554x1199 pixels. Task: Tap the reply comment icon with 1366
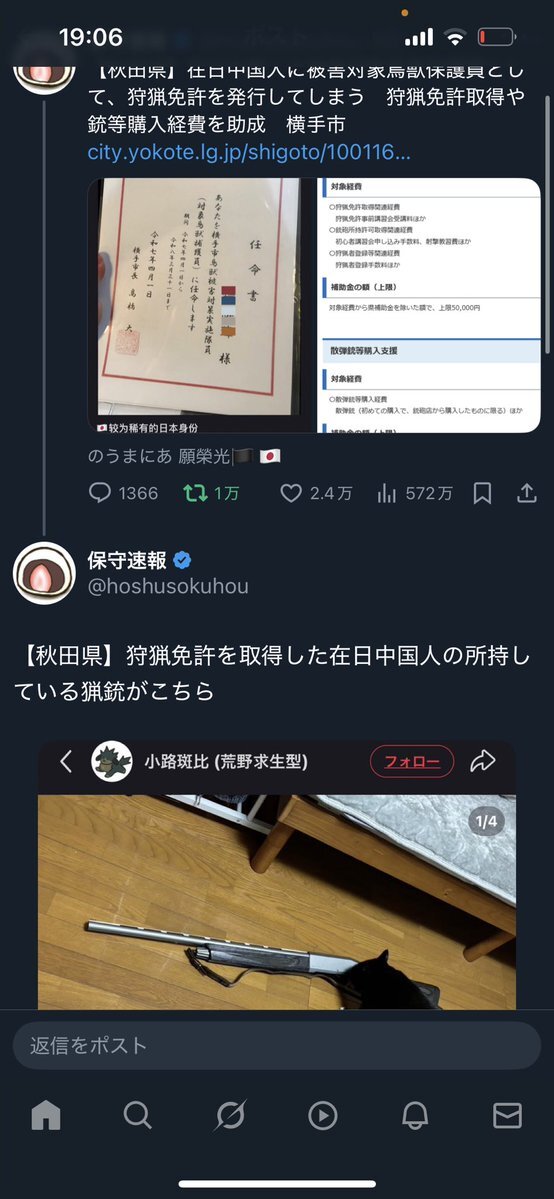(100, 493)
